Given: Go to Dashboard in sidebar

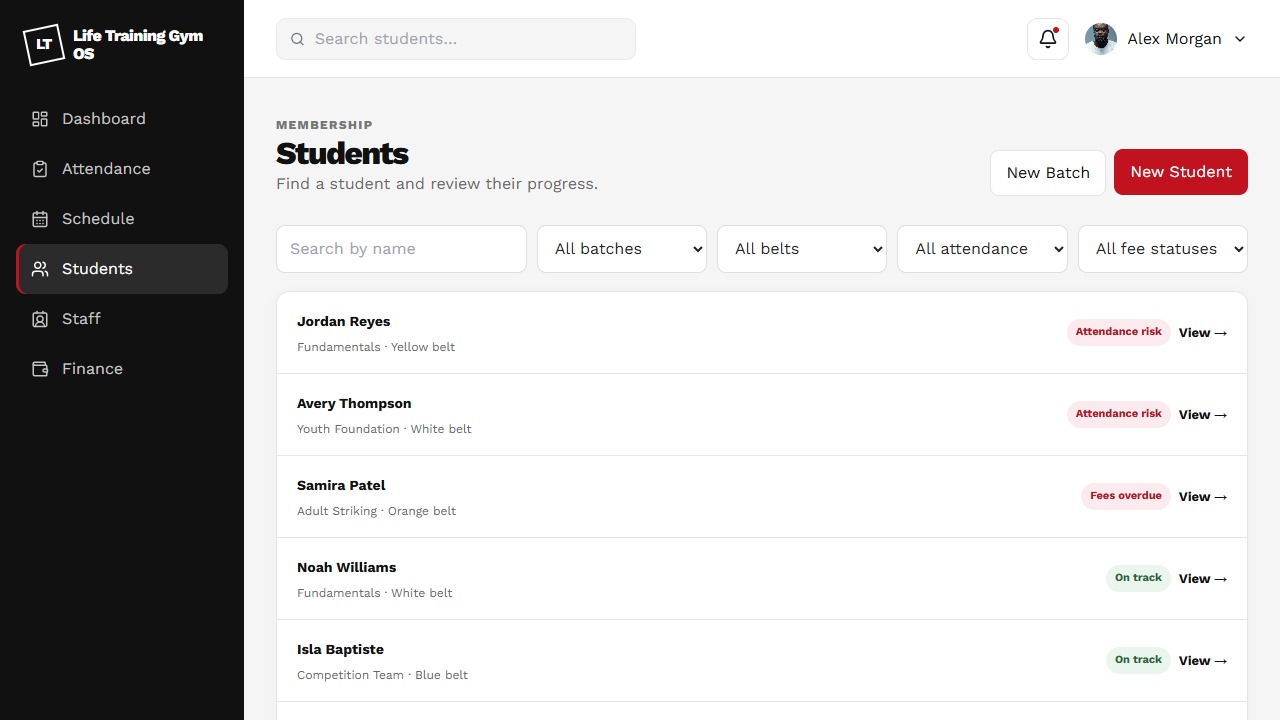Looking at the screenshot, I should coord(122,119).
